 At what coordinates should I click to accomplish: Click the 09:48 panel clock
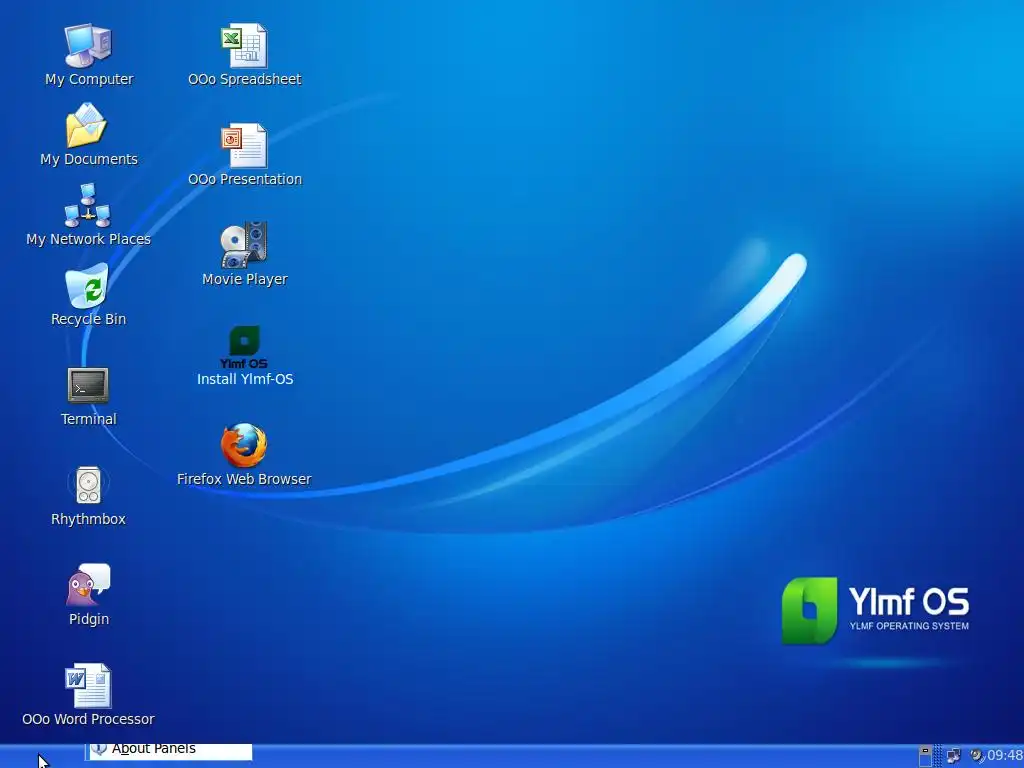pyautogui.click(x=1005, y=756)
